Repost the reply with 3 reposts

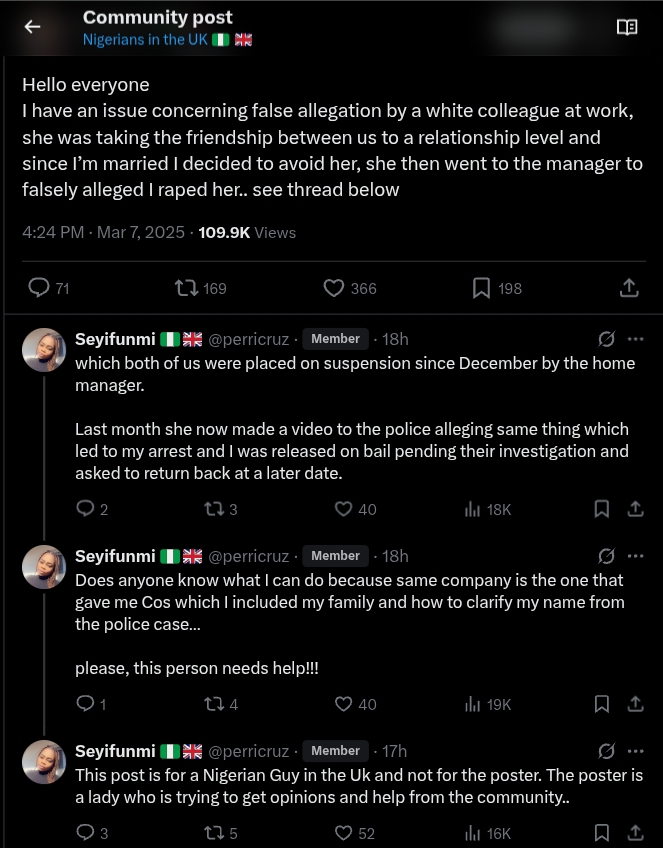[x=213, y=509]
